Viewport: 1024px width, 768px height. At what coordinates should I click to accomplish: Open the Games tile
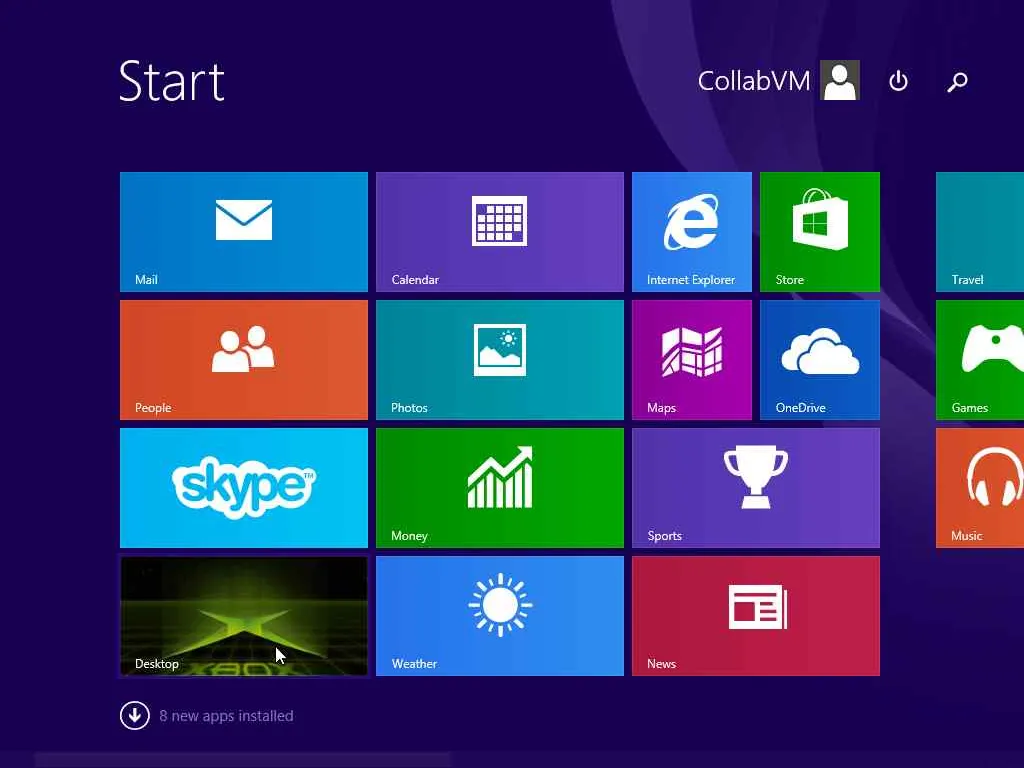click(980, 360)
